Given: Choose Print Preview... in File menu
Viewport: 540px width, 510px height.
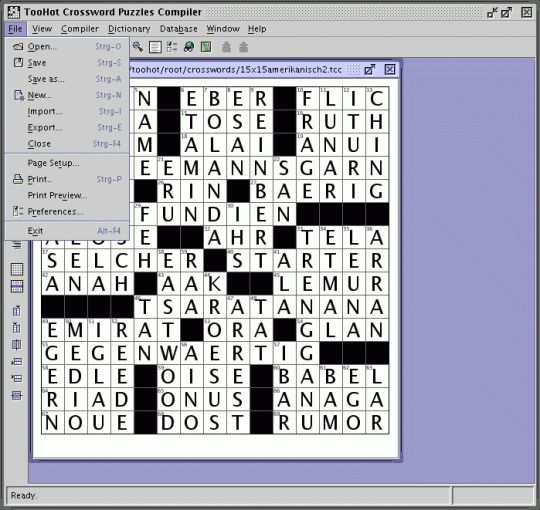Looking at the screenshot, I should coord(67,195).
